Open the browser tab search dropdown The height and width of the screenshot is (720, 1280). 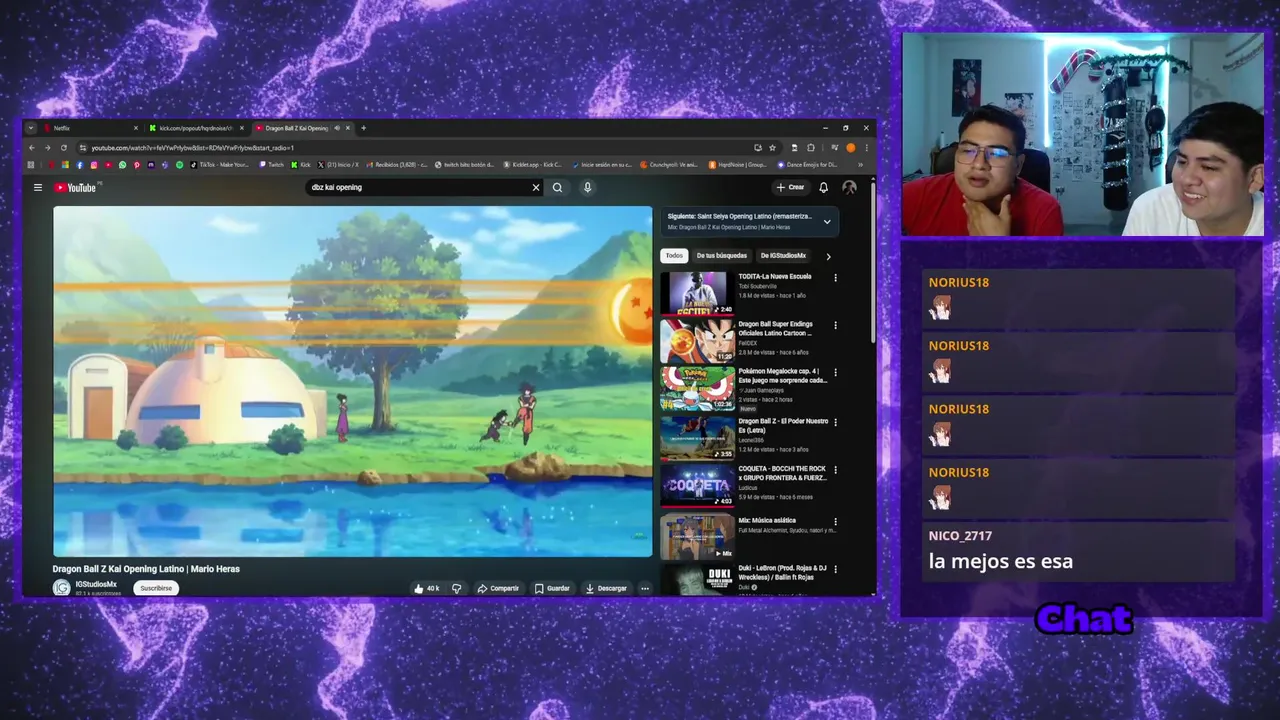pos(31,128)
